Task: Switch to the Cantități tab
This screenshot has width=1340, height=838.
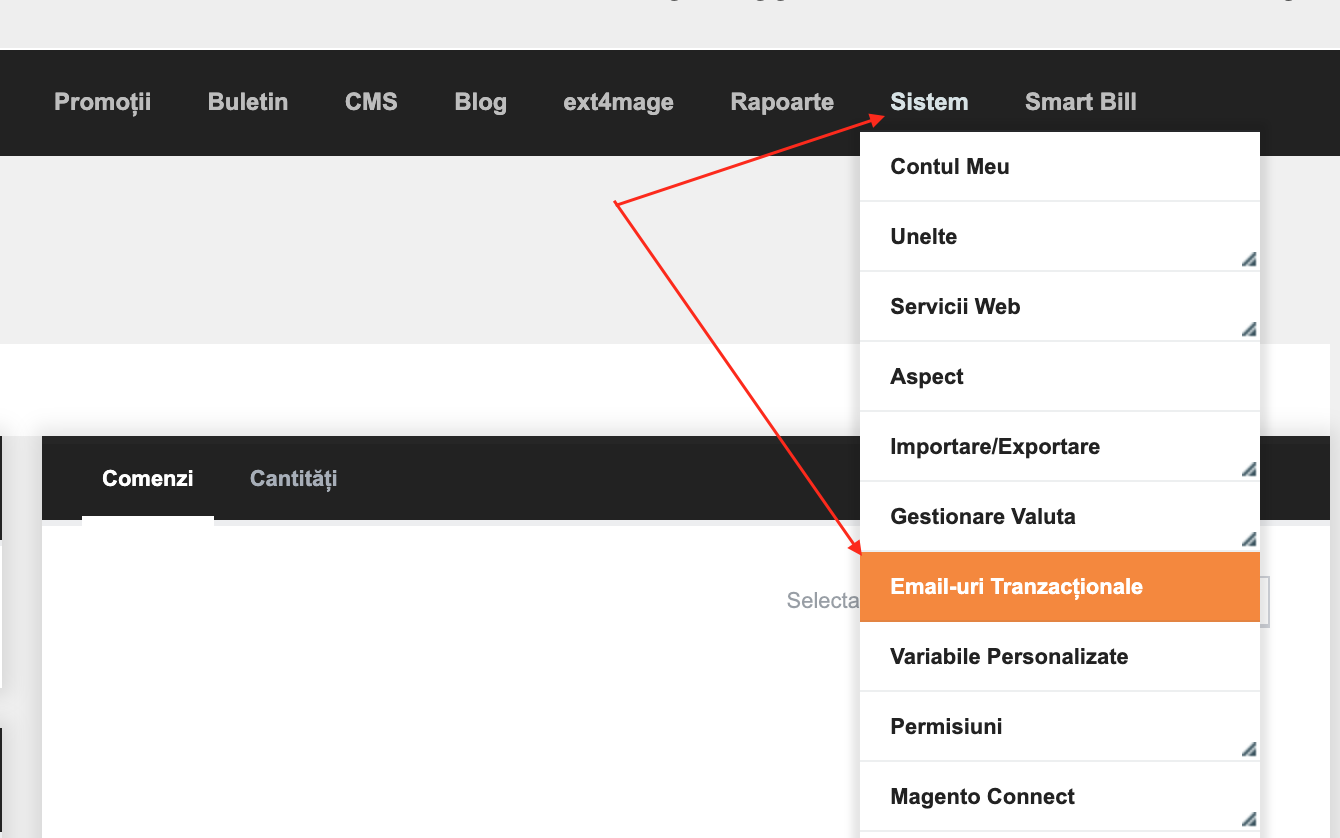Action: tap(293, 478)
